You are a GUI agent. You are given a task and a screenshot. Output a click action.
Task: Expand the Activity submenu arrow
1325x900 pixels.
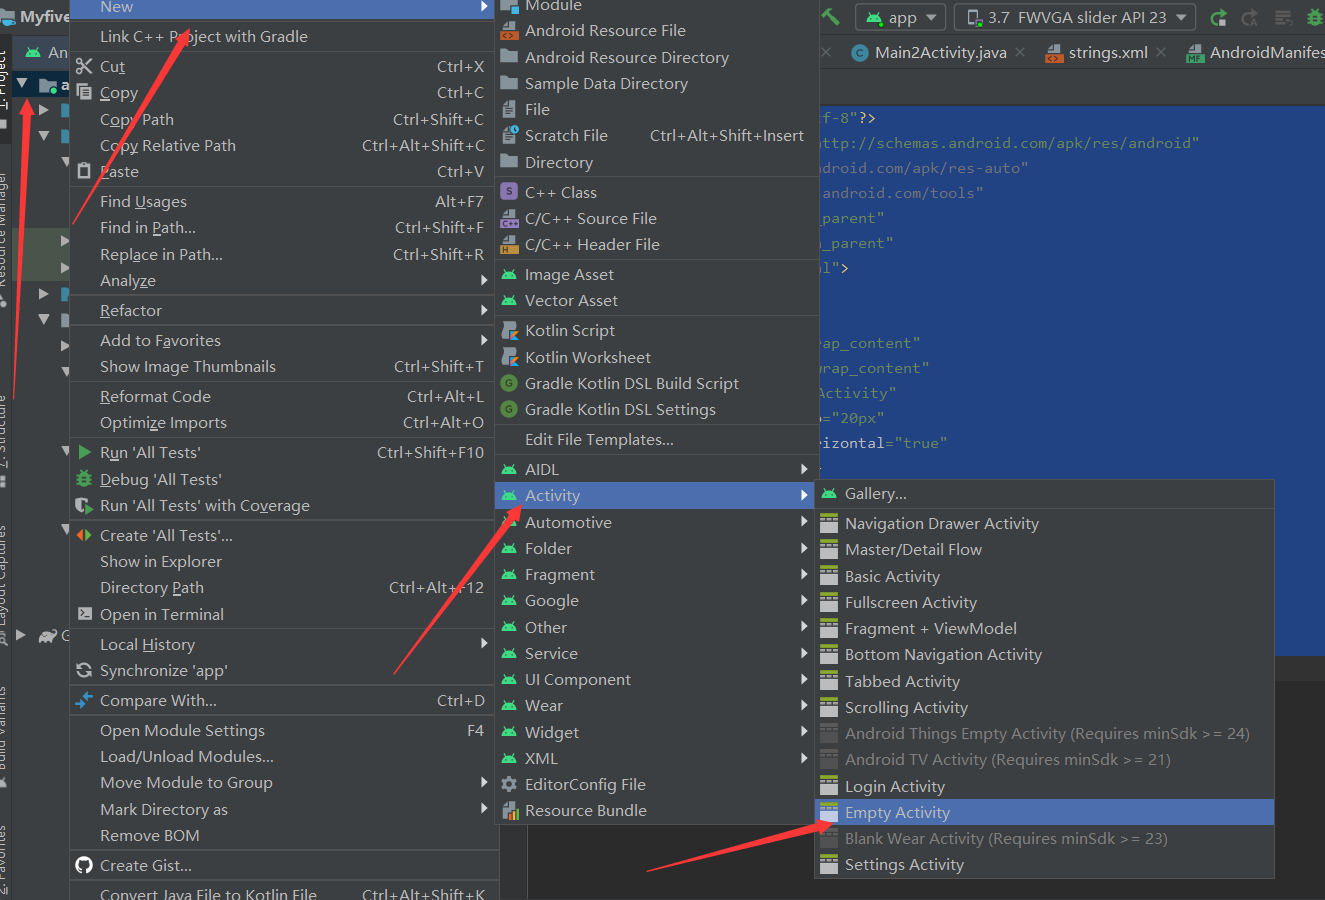pyautogui.click(x=804, y=495)
